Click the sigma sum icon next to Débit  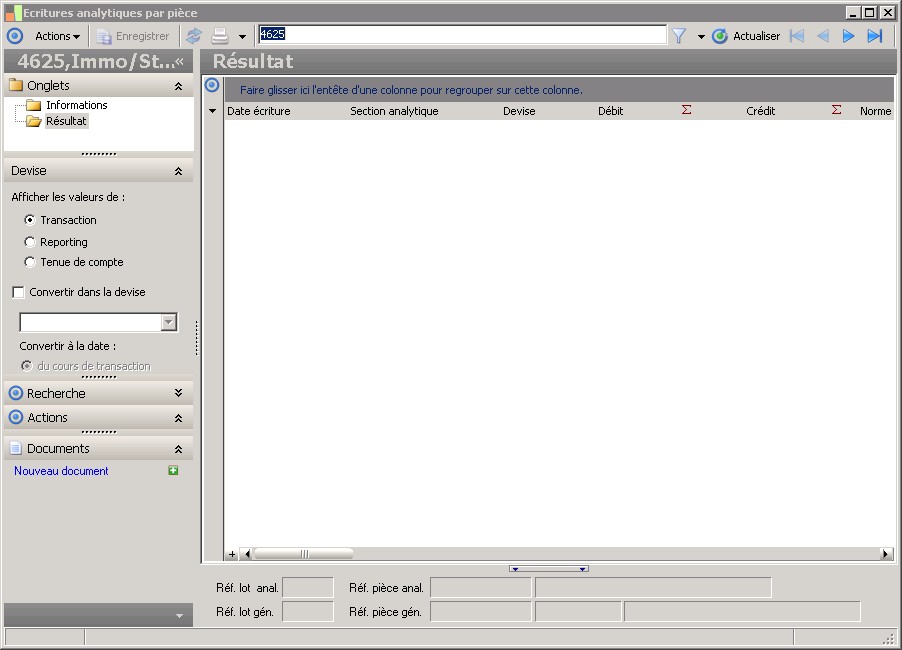pyautogui.click(x=686, y=110)
